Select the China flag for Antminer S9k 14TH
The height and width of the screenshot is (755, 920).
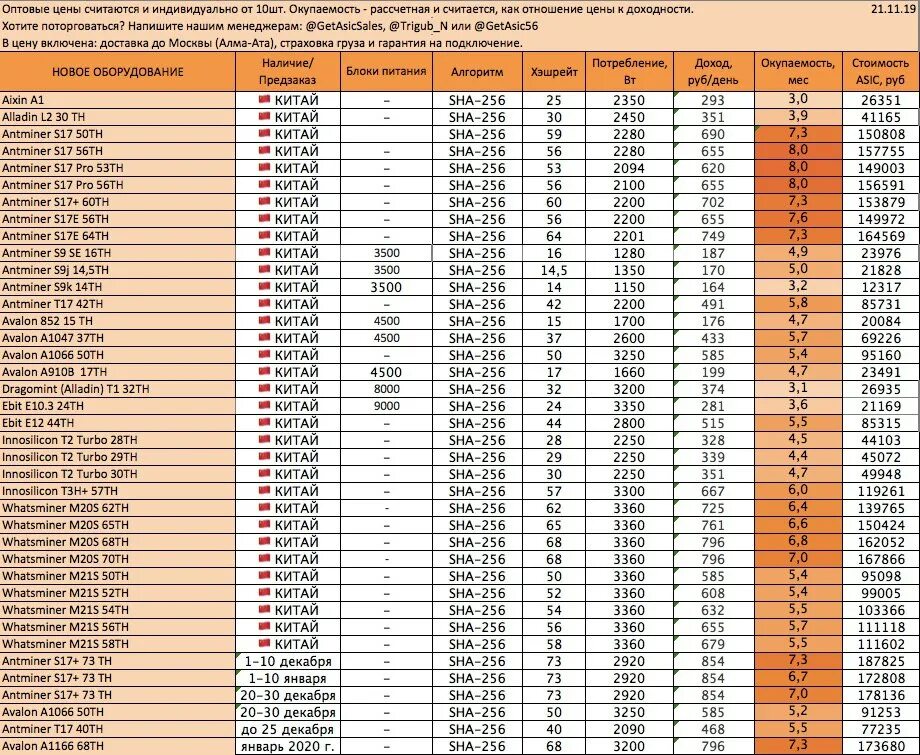(265, 285)
